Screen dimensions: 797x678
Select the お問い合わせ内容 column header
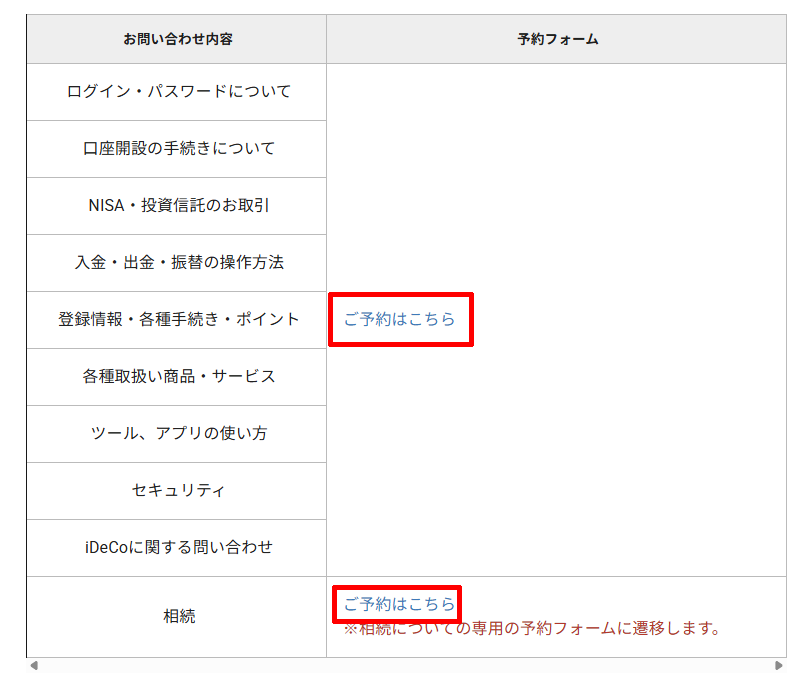(x=177, y=39)
